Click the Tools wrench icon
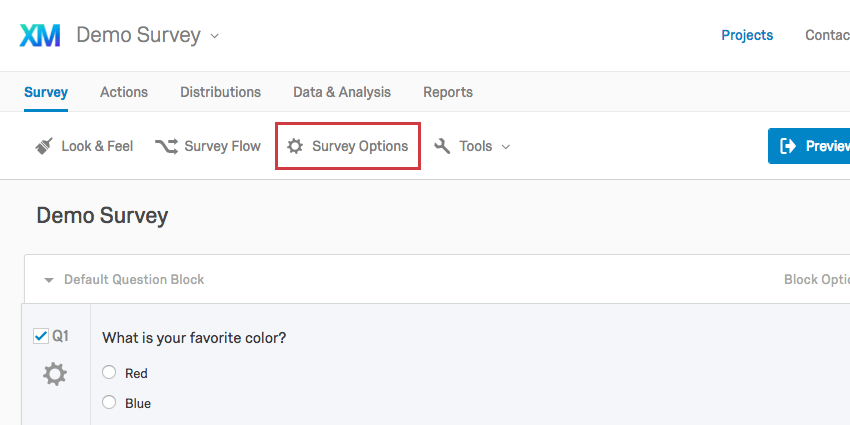Viewport: 850px width, 425px height. 442,146
